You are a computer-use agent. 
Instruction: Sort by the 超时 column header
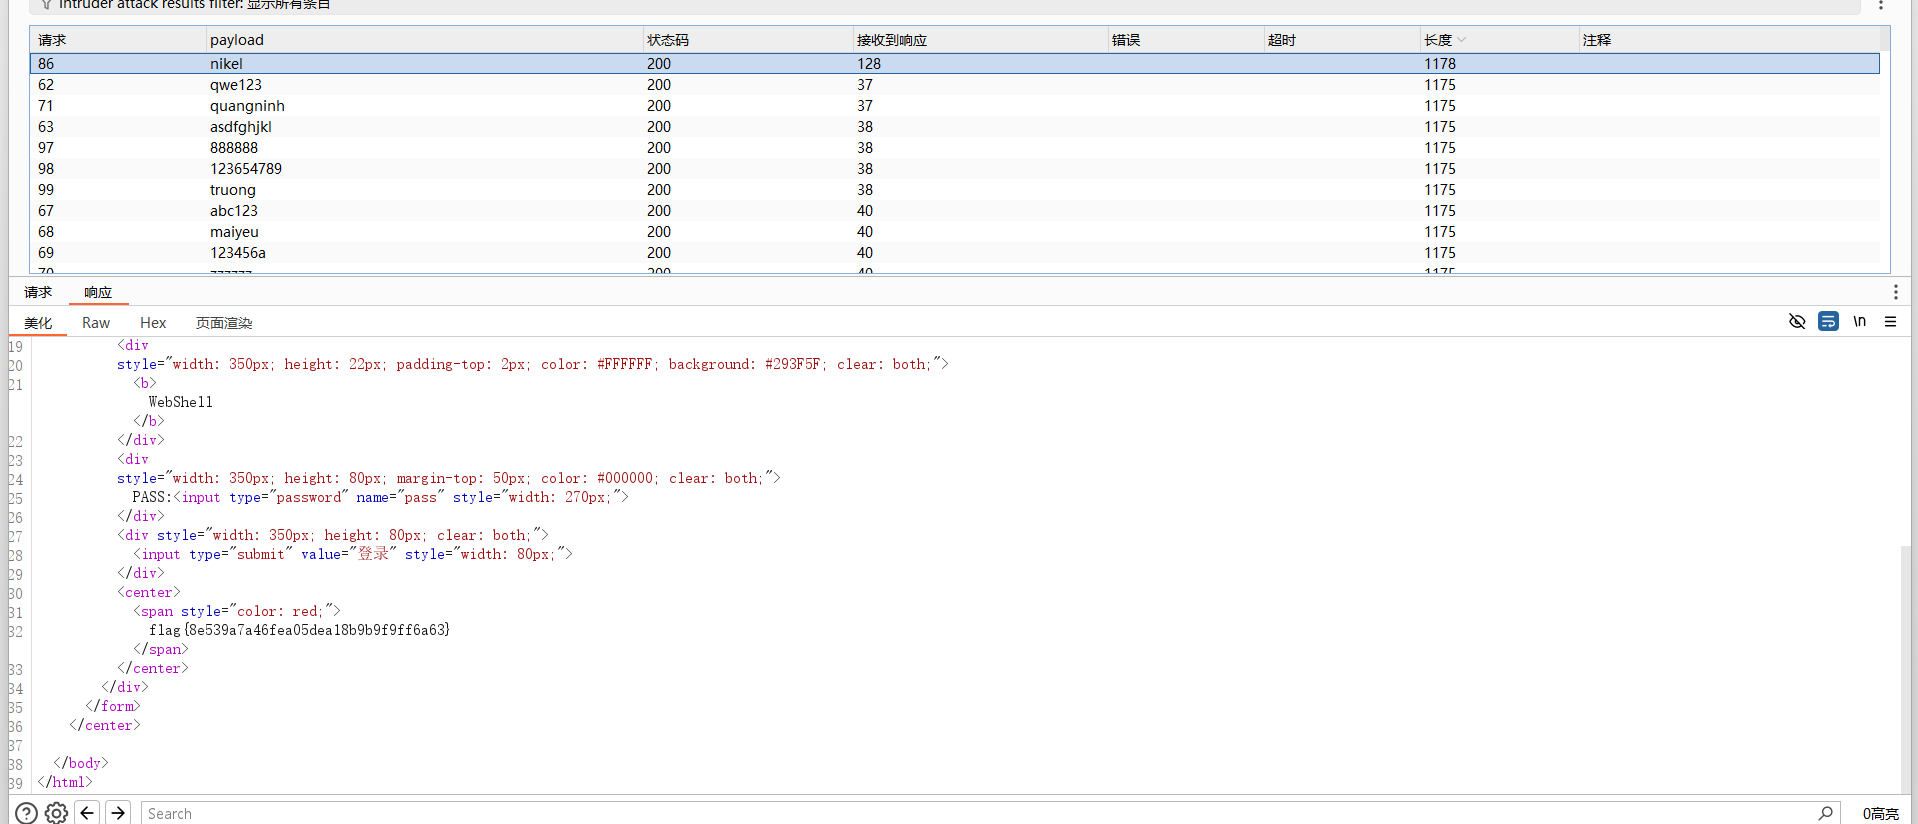click(x=1342, y=40)
